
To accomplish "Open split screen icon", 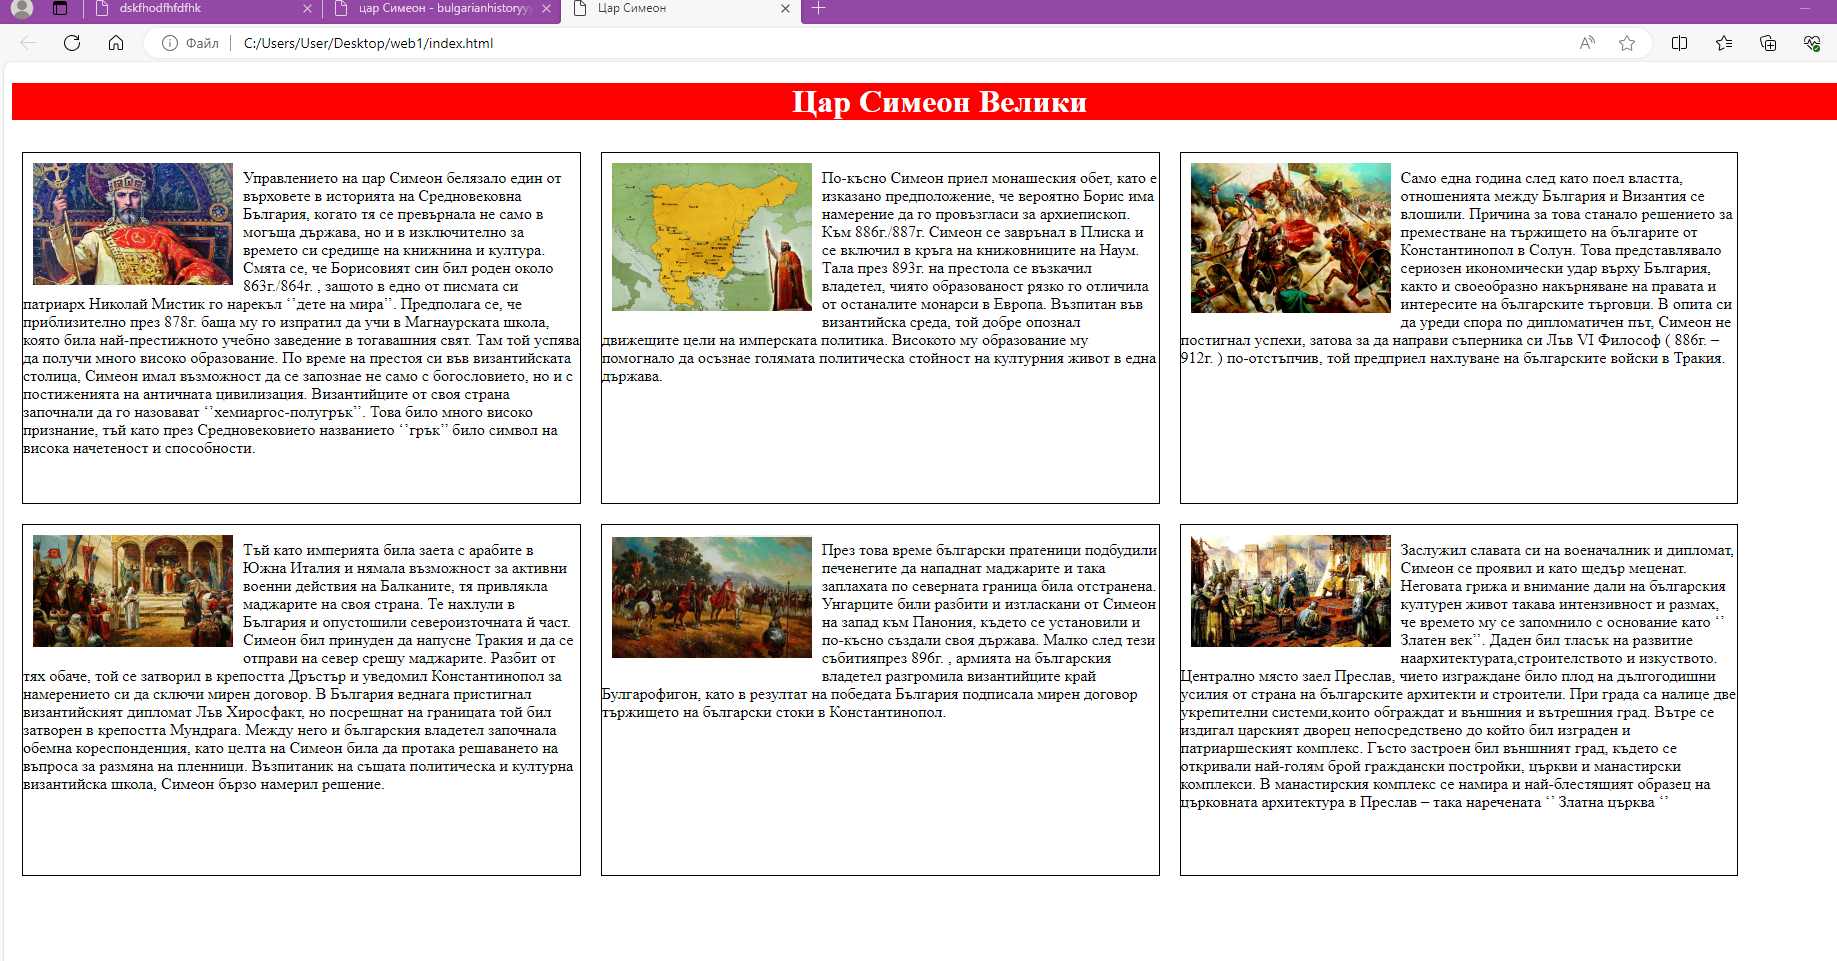I will click(1680, 43).
